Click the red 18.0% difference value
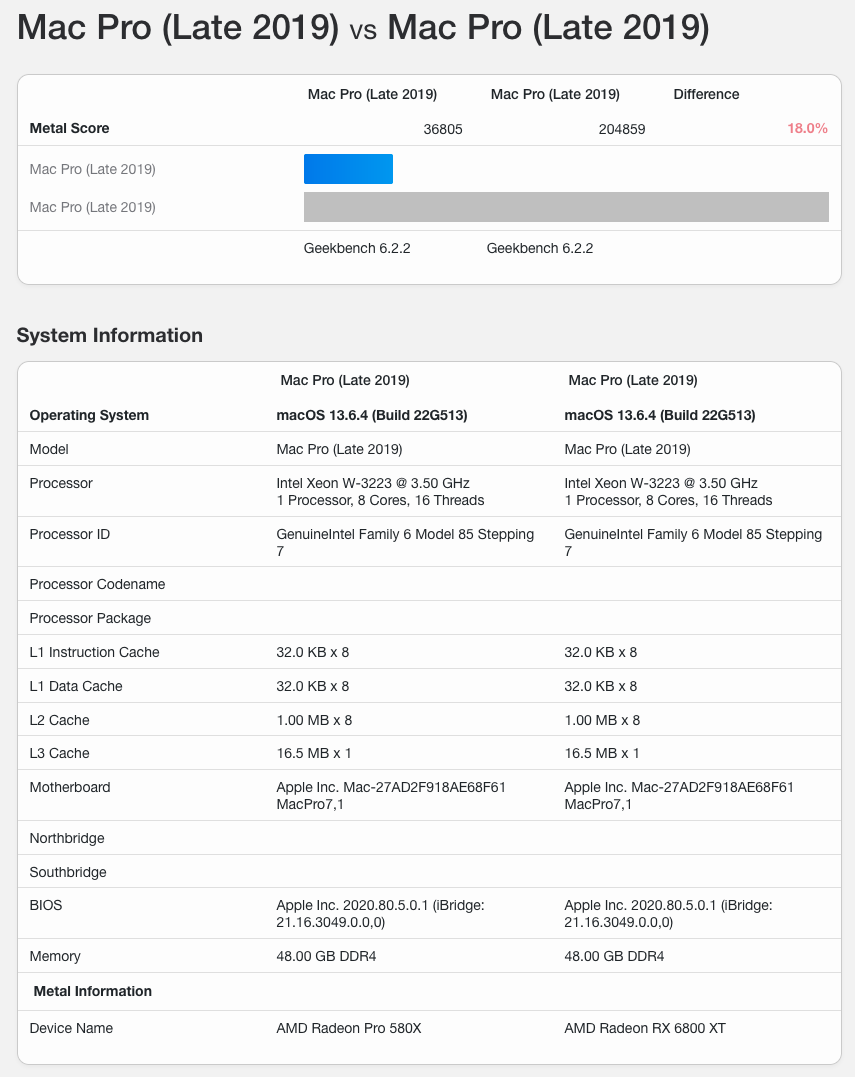This screenshot has height=1077, width=855. point(807,128)
